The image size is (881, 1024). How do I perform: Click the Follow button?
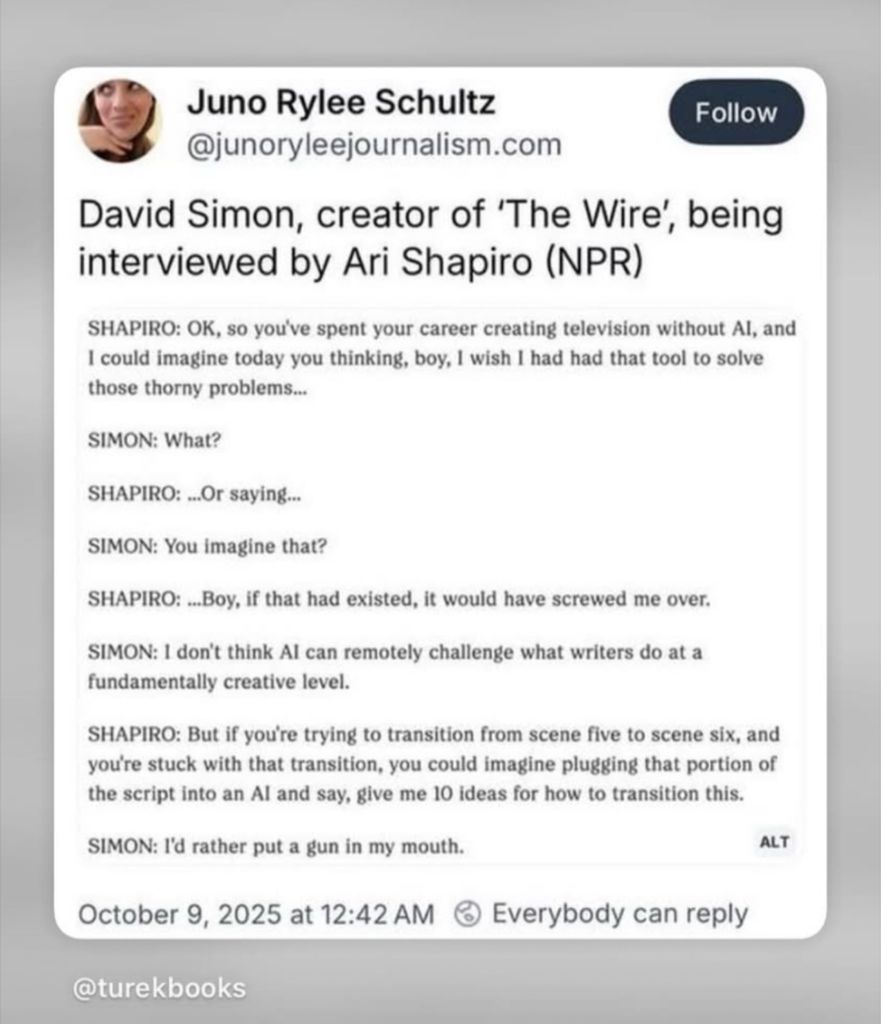pyautogui.click(x=735, y=113)
